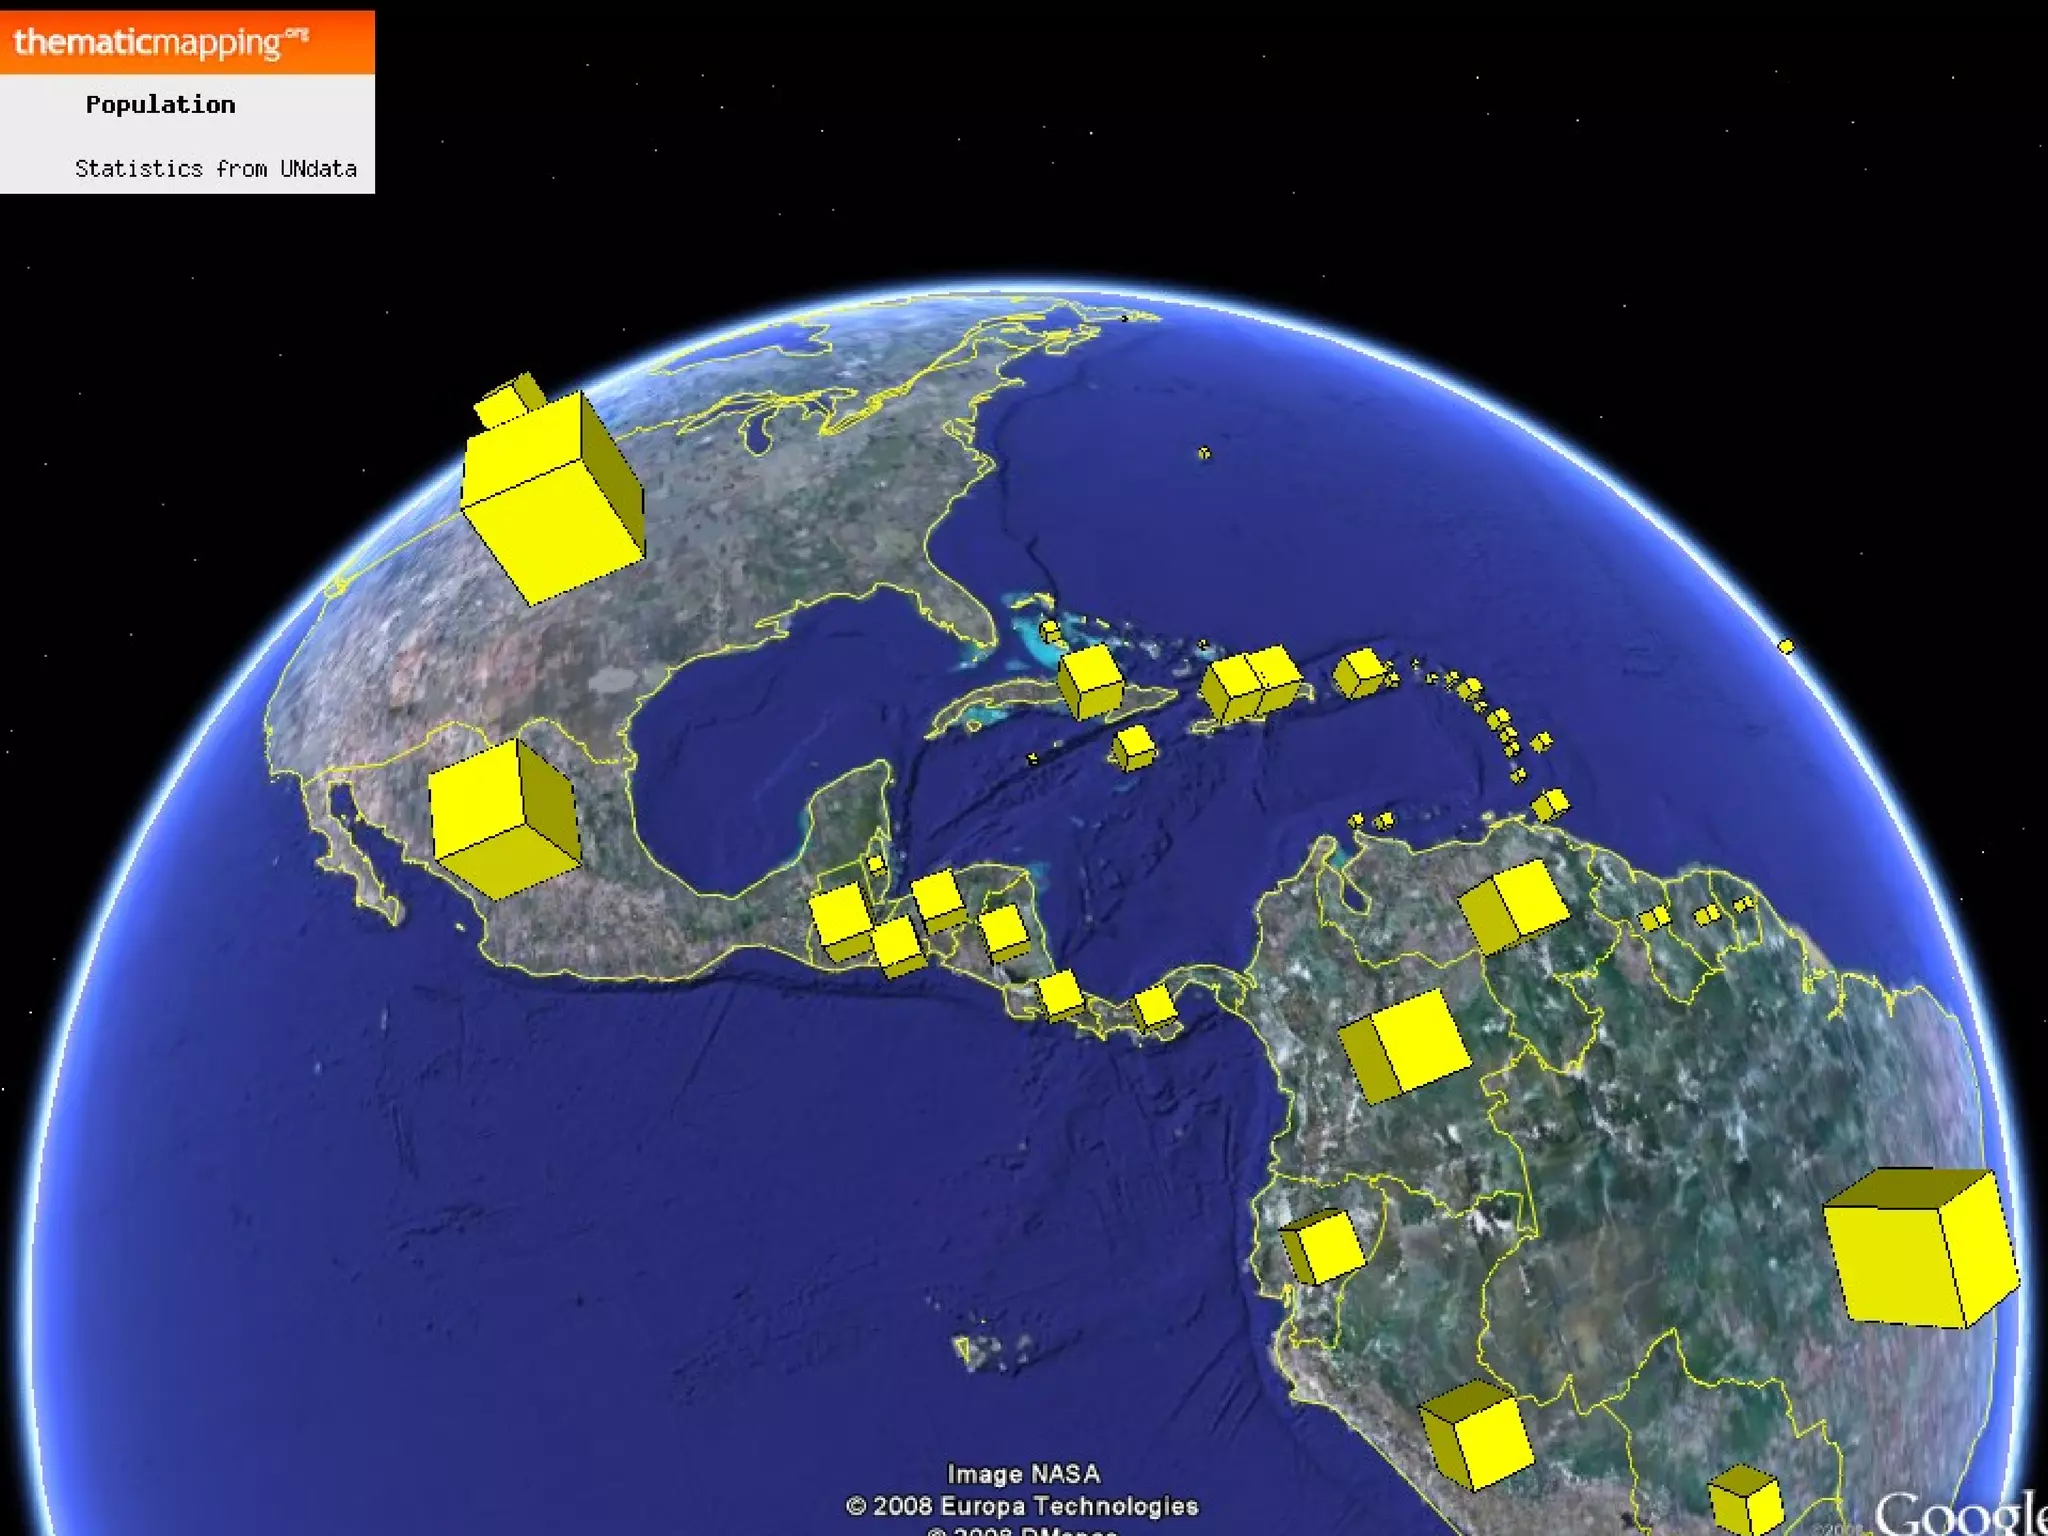Screen dimensions: 2048x1536
Task: Select the Puerto Rico population cube
Action: click(x=1359, y=672)
